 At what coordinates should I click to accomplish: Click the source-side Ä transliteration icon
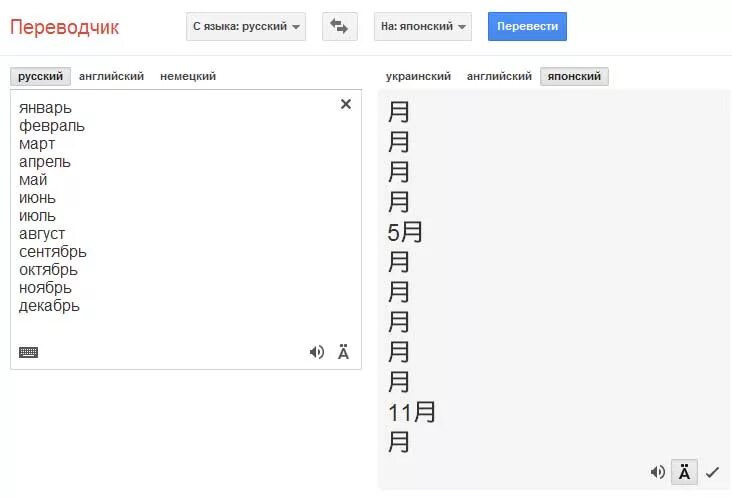pyautogui.click(x=343, y=352)
